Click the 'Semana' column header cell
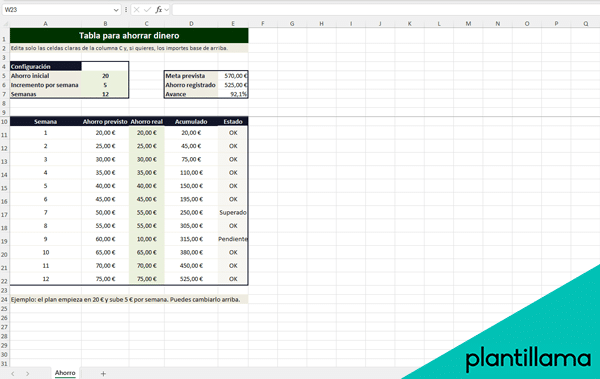The width and height of the screenshot is (600, 379). [46, 122]
